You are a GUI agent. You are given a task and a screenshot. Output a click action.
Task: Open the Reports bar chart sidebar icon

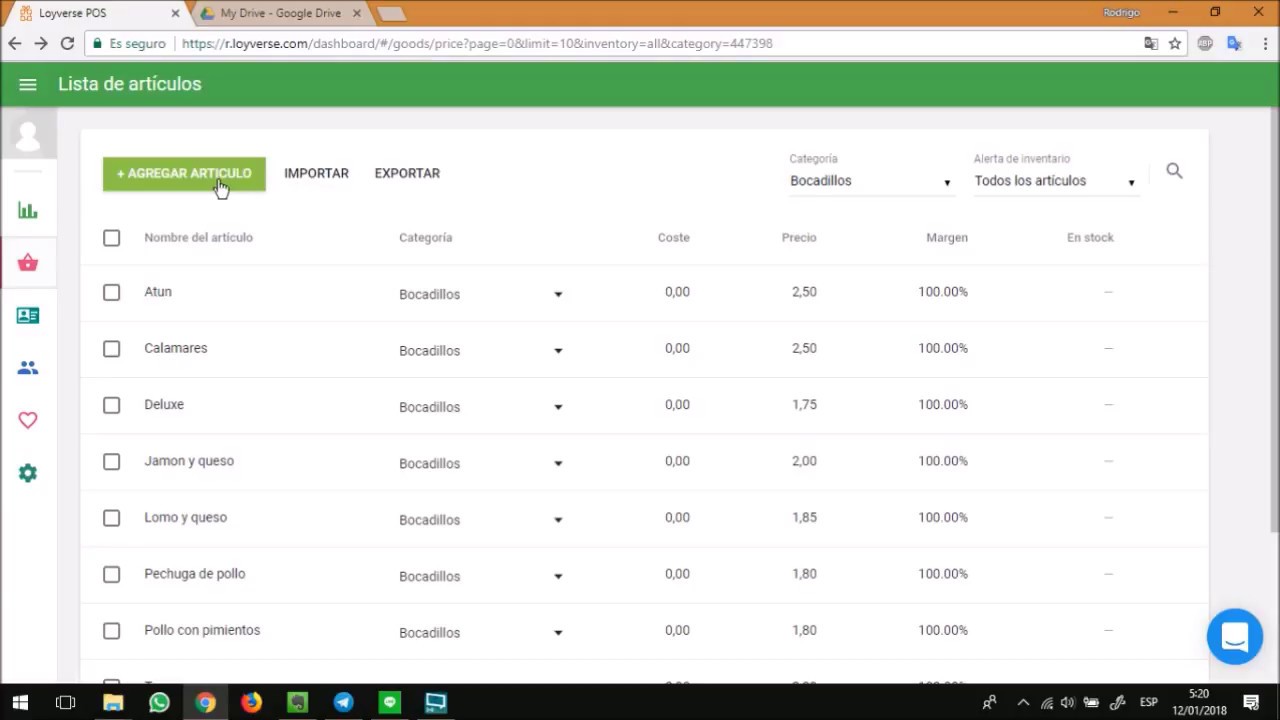[x=28, y=211]
